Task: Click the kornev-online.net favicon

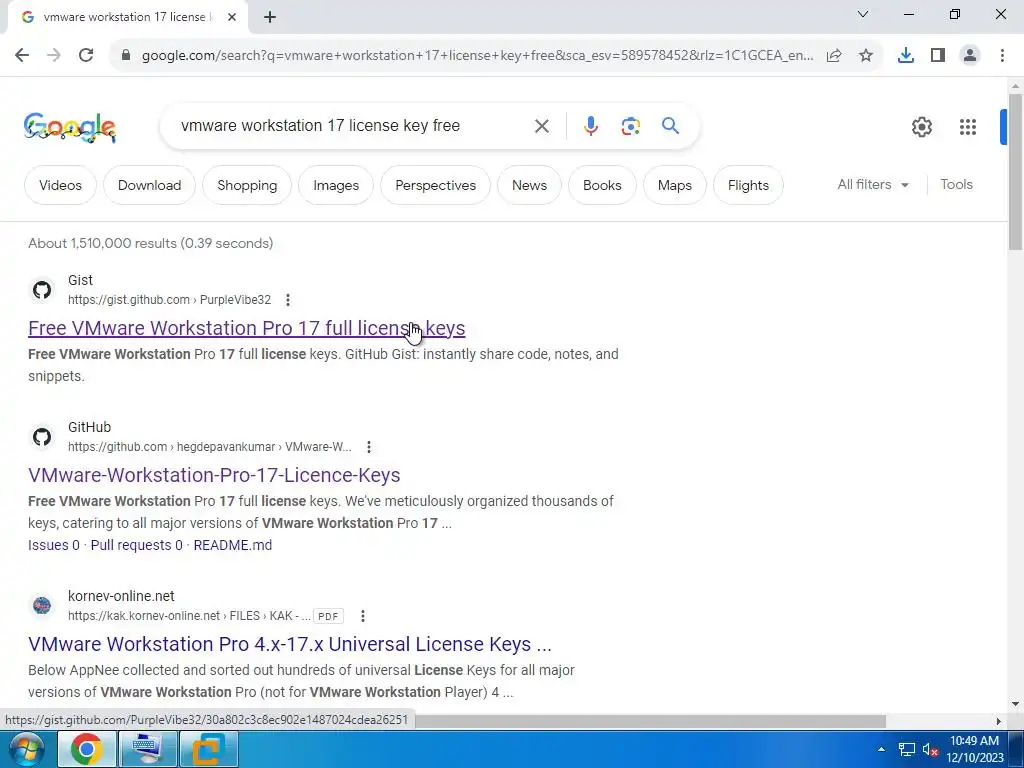Action: (42, 606)
